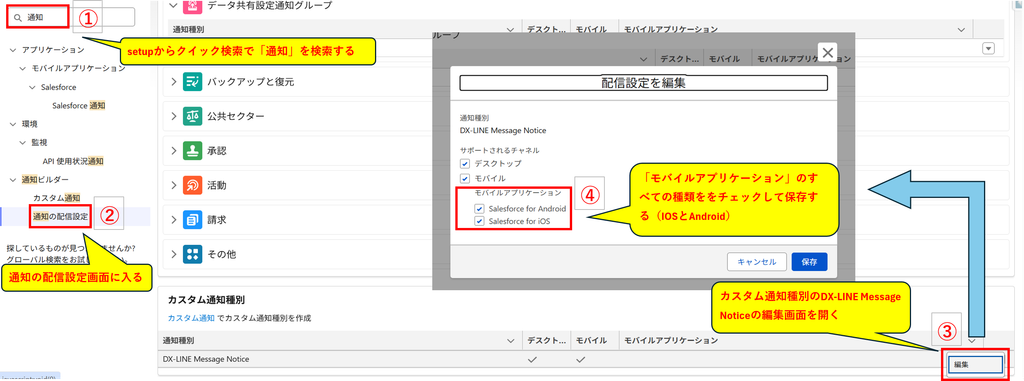Click the 編集 button for DX-LINE Message Notice
Screen dimensions: 1024x381
point(974,364)
